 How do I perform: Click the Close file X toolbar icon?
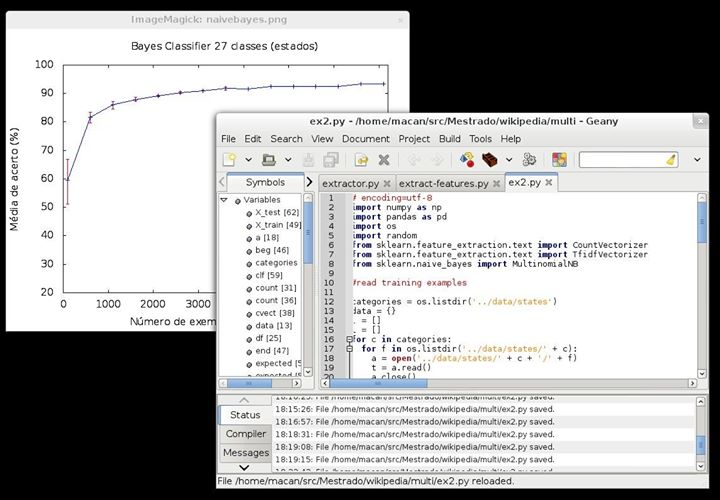point(383,159)
